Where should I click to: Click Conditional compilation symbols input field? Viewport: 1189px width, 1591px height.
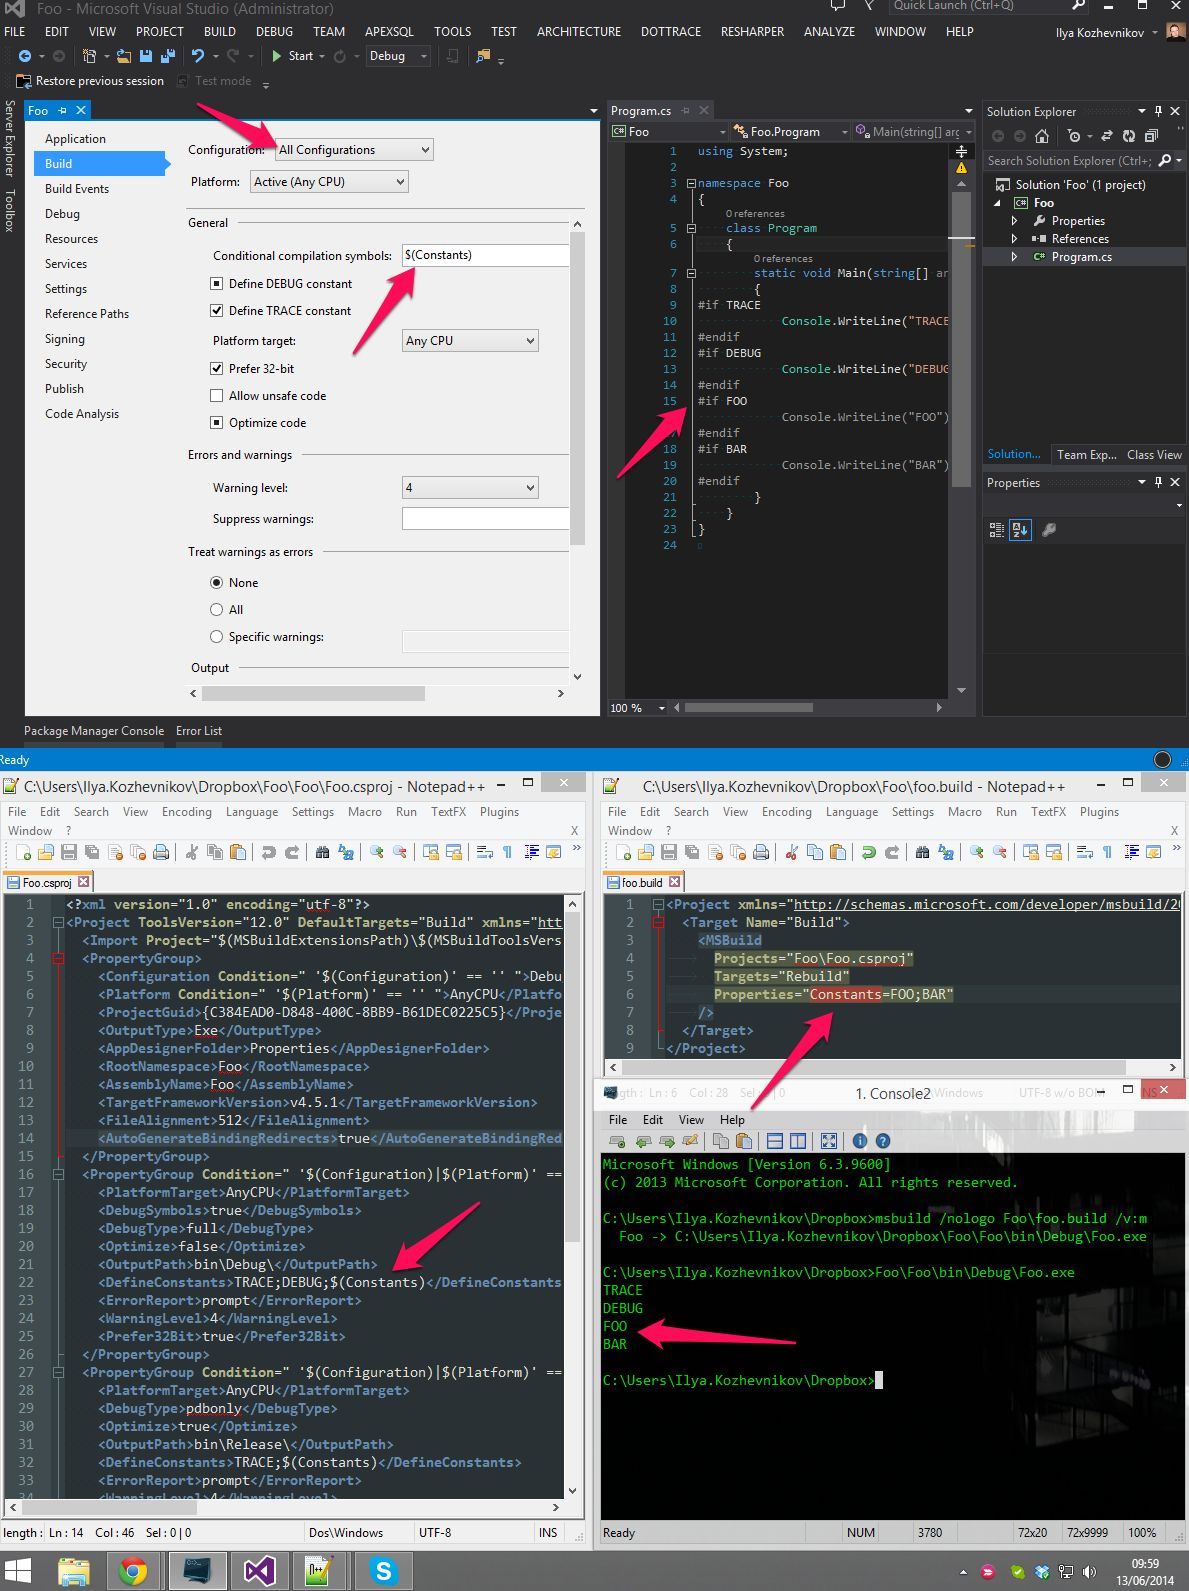point(485,255)
